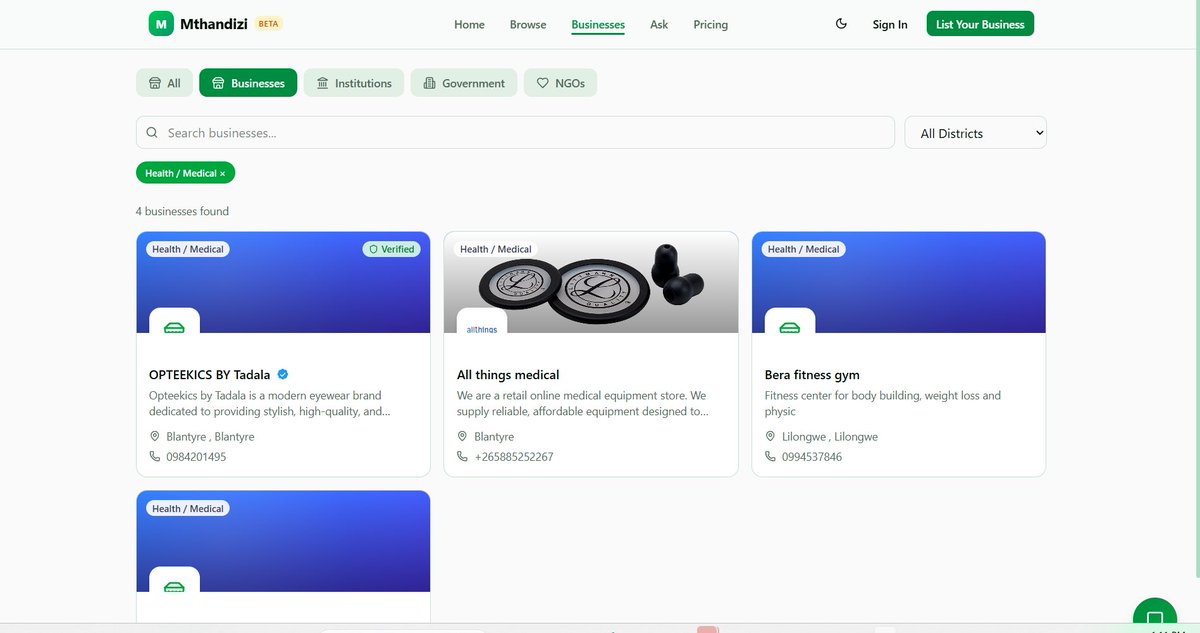
Task: Click the storefront icon in All tab
Action: [x=155, y=83]
